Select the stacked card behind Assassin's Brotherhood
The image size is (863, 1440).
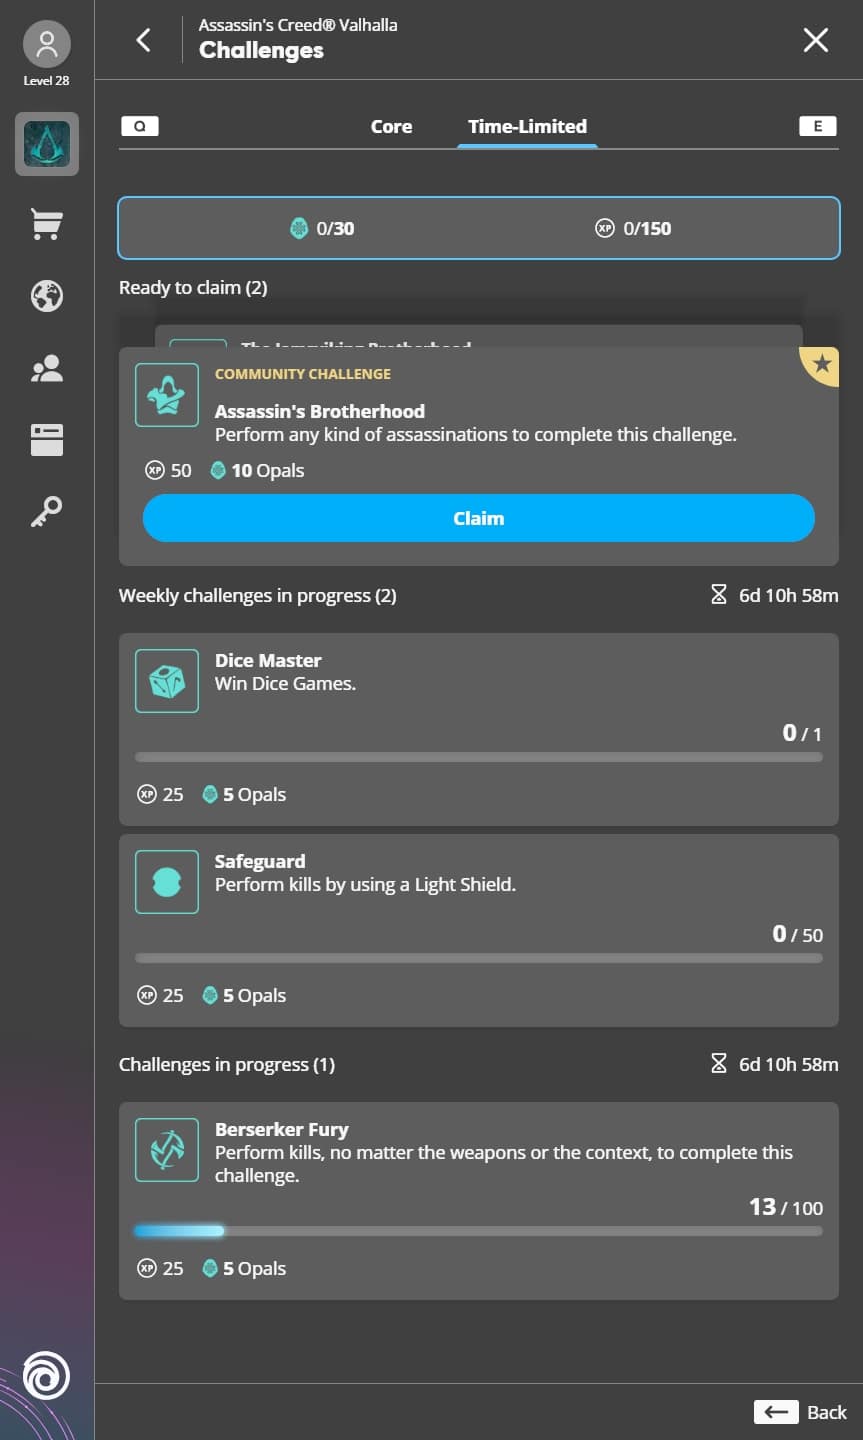pyautogui.click(x=479, y=336)
